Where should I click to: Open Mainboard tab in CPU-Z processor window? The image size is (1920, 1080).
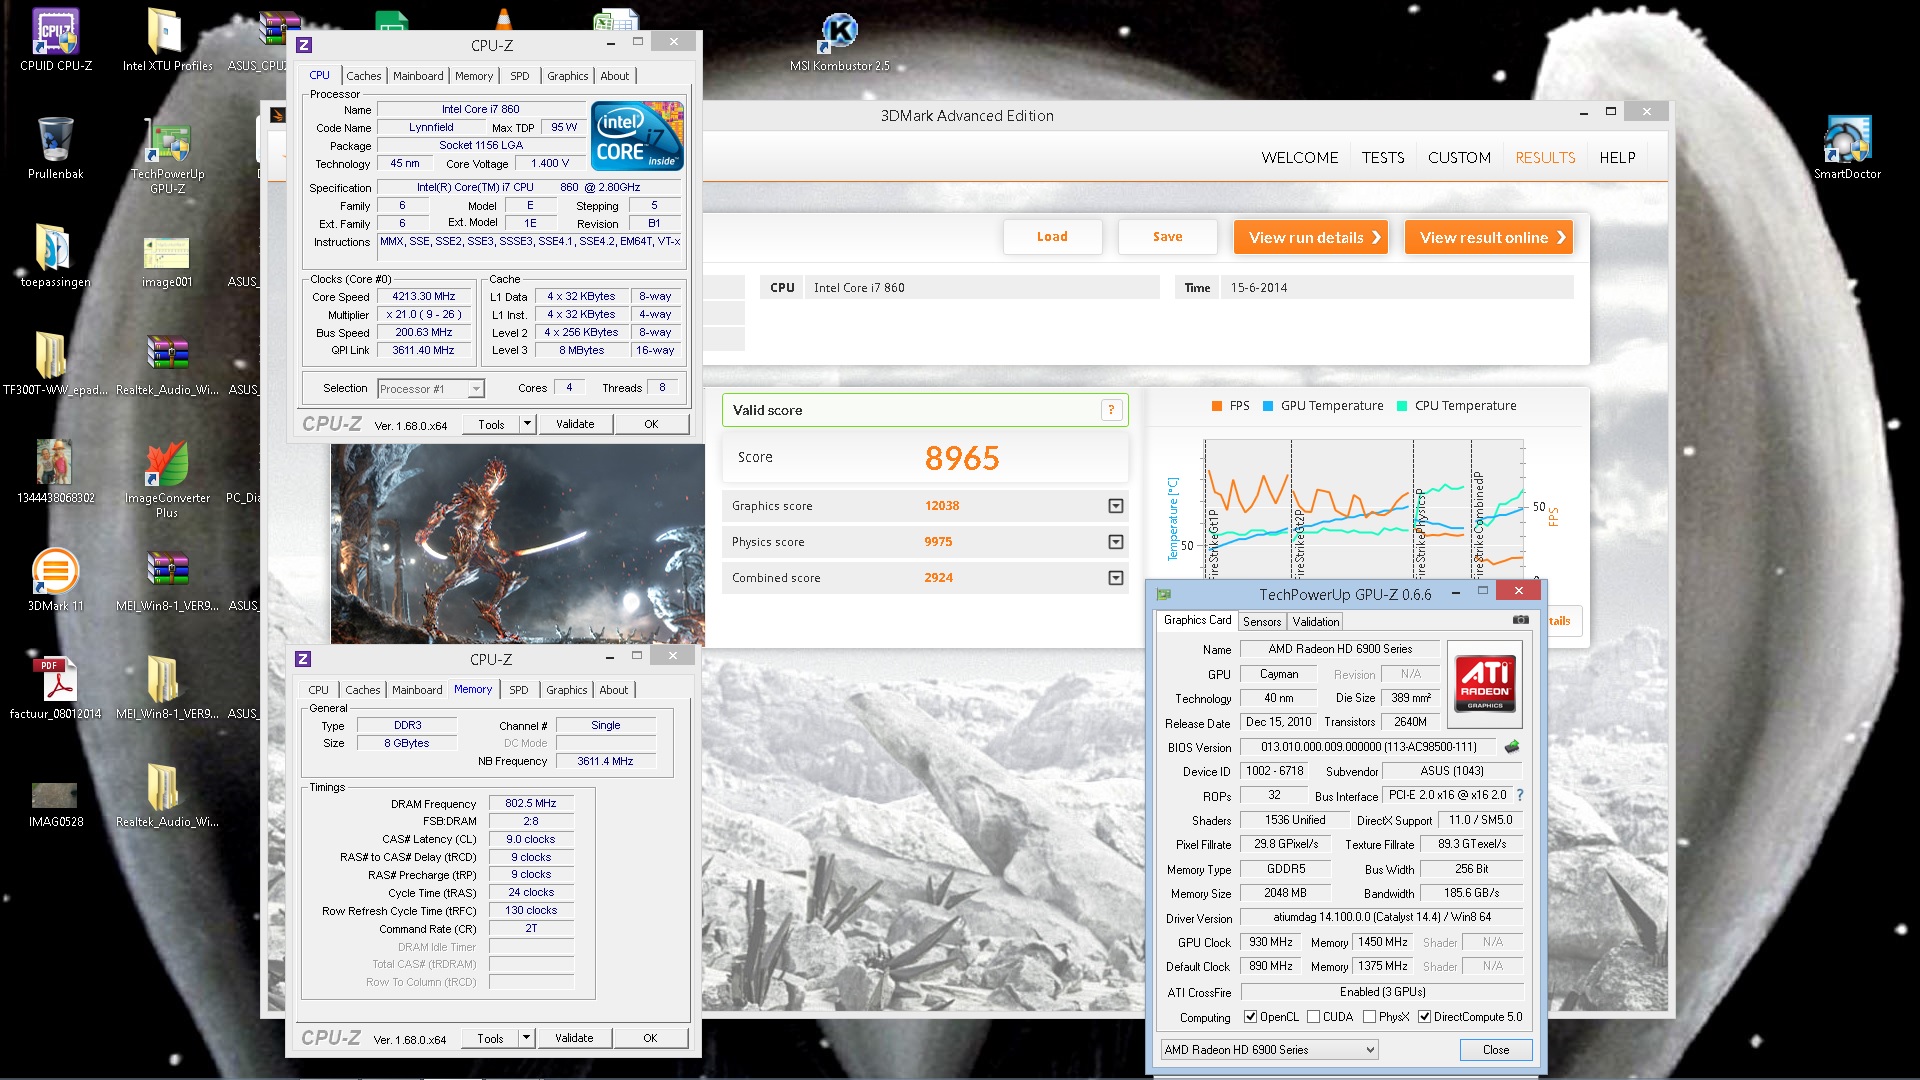click(x=418, y=76)
